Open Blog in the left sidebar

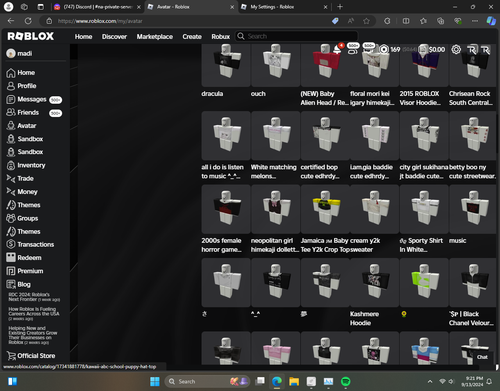(18, 284)
